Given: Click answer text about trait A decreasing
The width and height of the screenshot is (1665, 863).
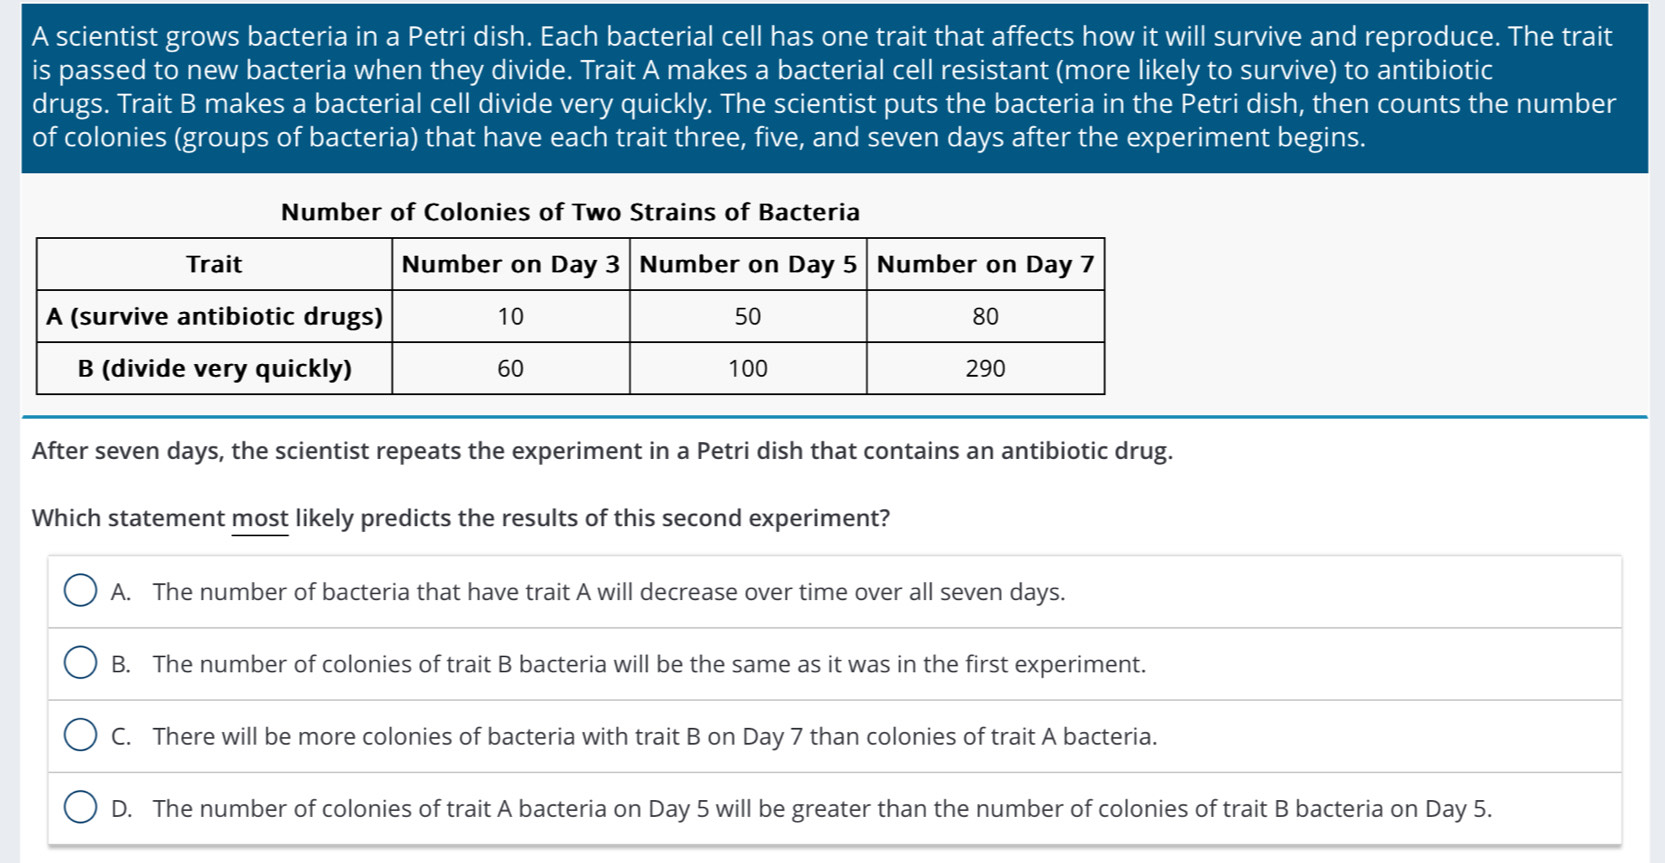Looking at the screenshot, I should coord(609,592).
